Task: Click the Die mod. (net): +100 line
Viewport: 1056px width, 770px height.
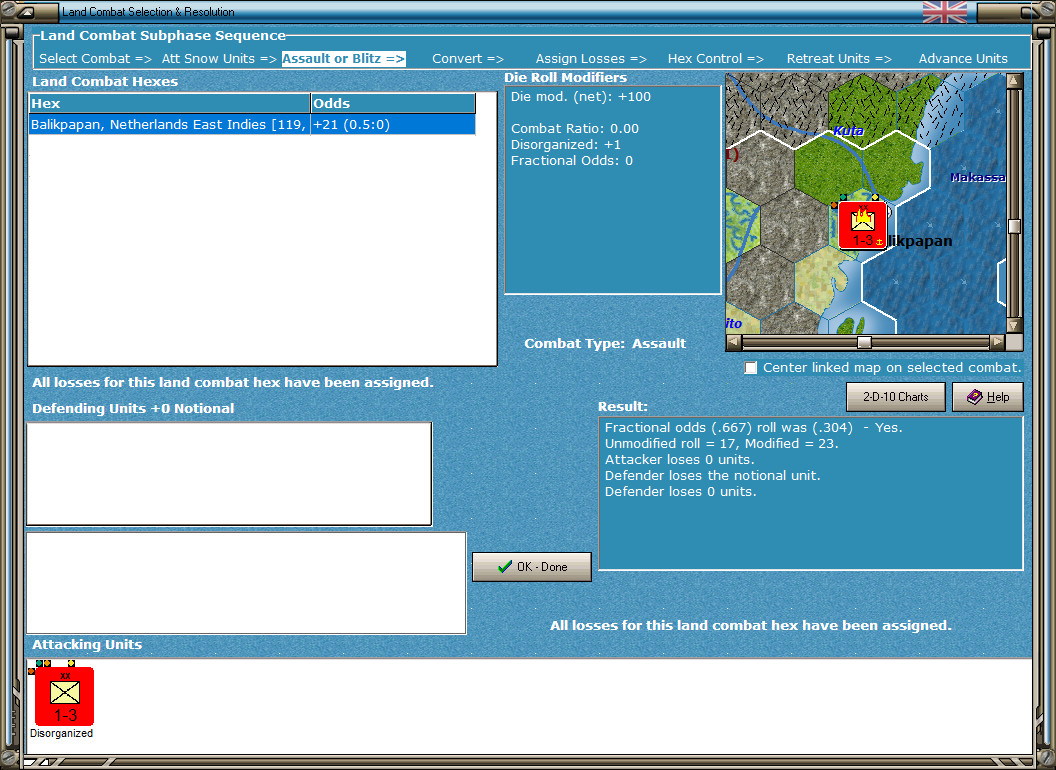Action: (x=581, y=96)
